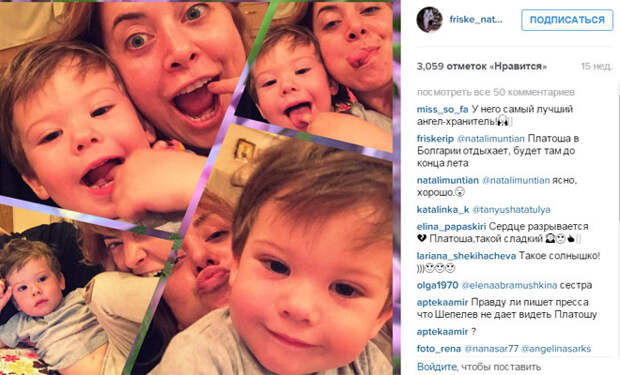Open the natalimuntian commenter profile
Viewport: 620px width, 375px height.
448,180
